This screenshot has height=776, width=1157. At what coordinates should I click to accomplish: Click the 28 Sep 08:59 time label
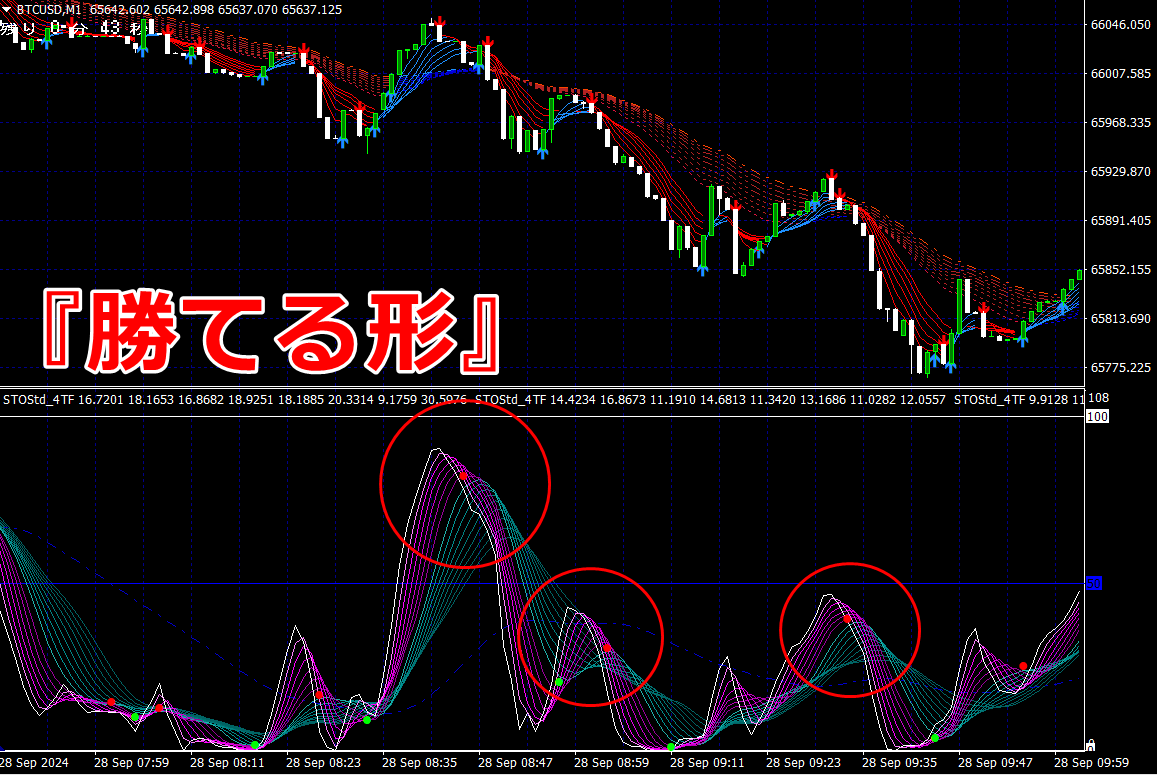[x=611, y=763]
